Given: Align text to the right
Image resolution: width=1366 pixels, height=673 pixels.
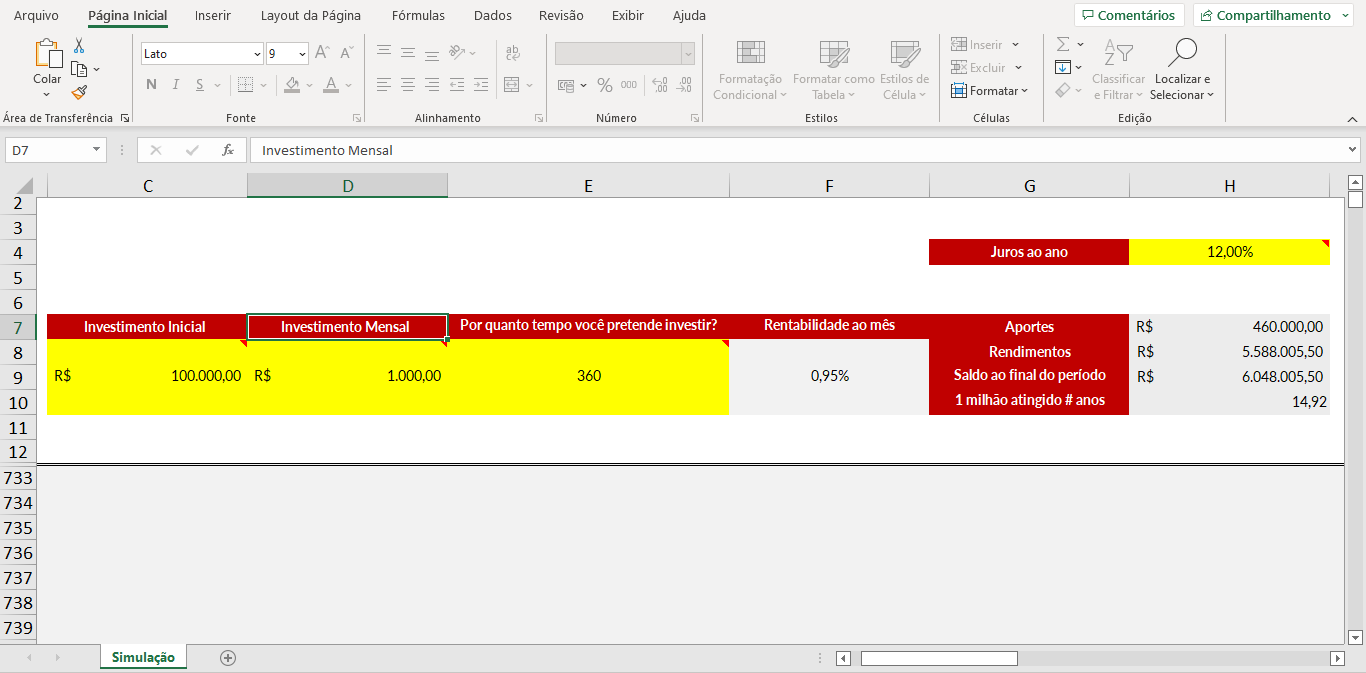Looking at the screenshot, I should (x=432, y=85).
